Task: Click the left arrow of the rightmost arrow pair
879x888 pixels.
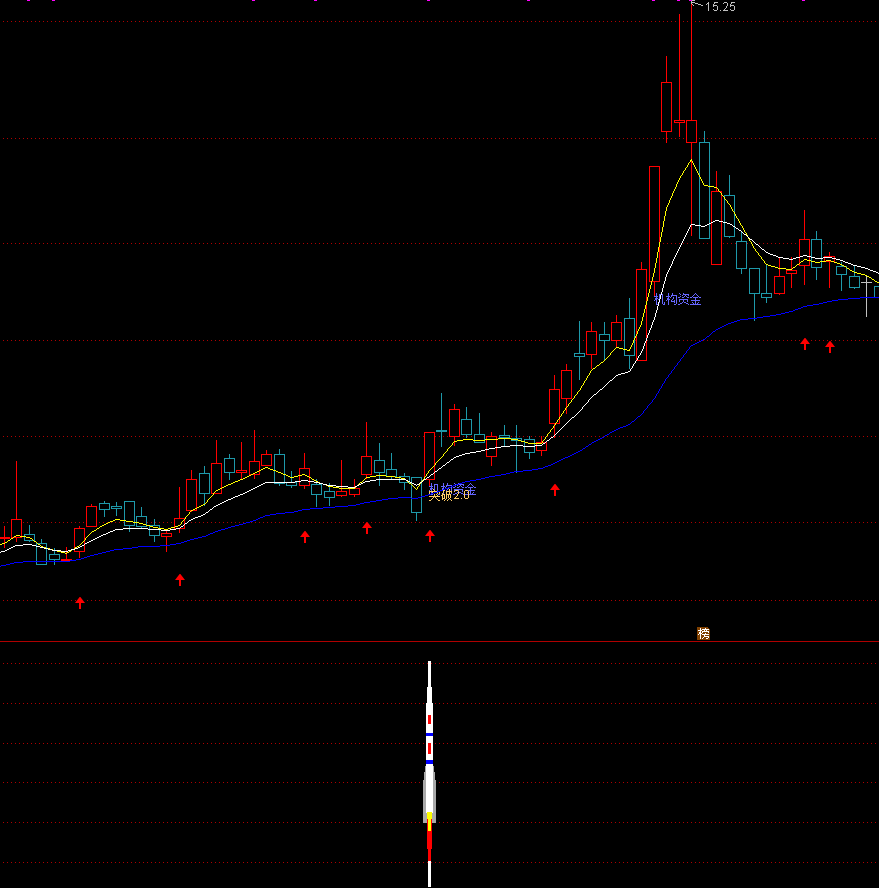Action: [x=804, y=344]
